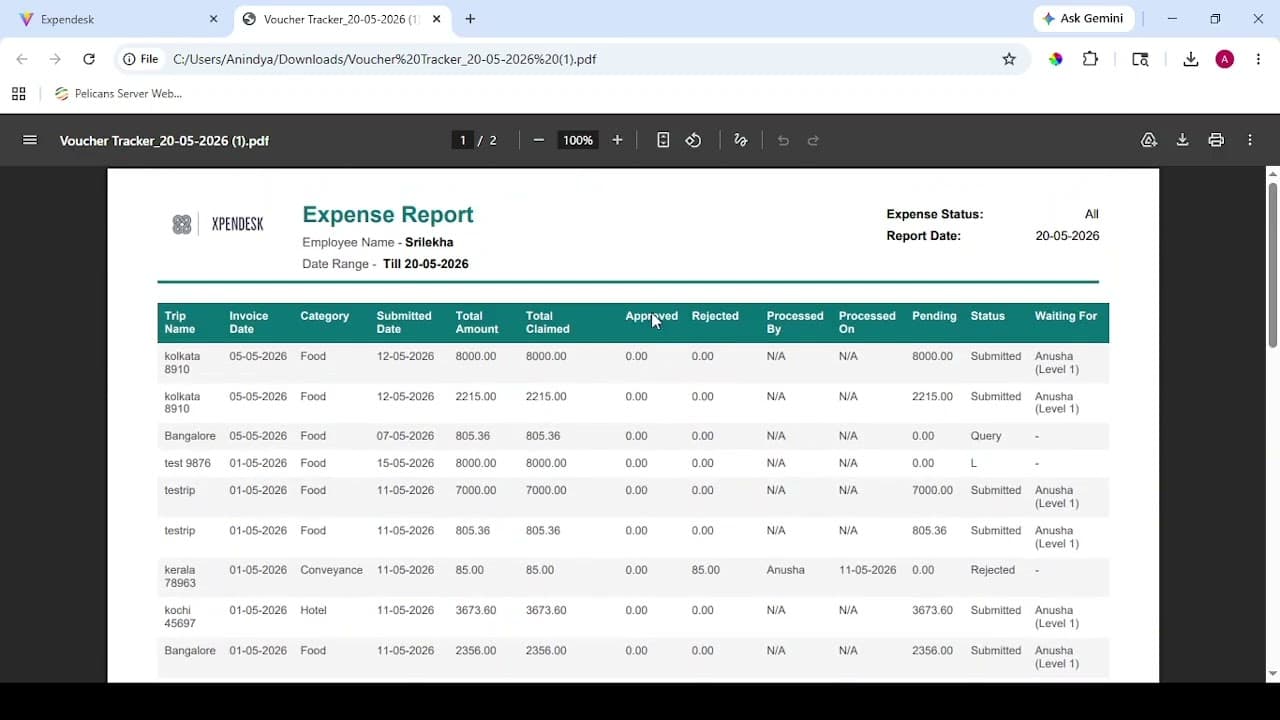Download the PDF file
This screenshot has width=1280, height=720.
[x=1182, y=140]
